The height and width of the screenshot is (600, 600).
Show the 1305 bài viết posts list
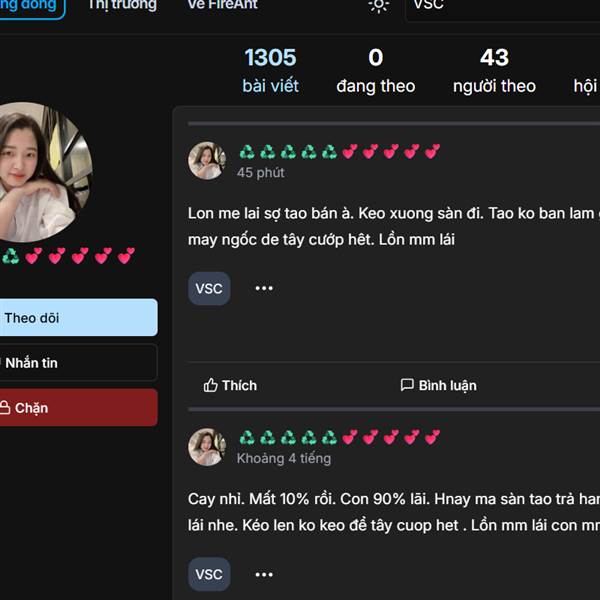pyautogui.click(x=271, y=71)
